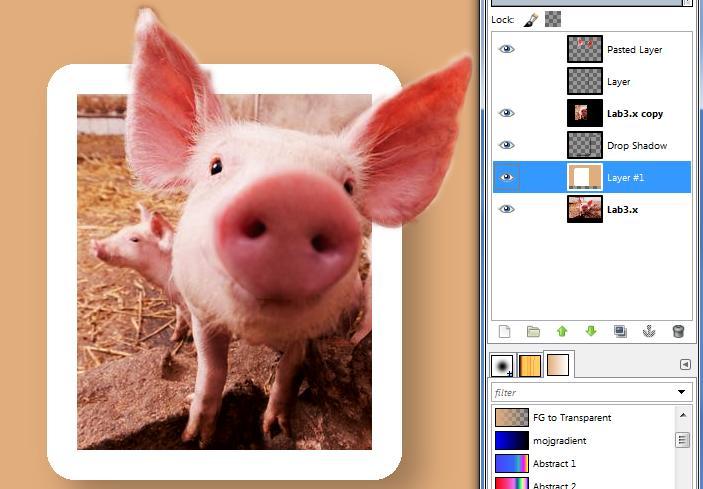Click the bottom Lab3.x layer thumbnail

(585, 209)
